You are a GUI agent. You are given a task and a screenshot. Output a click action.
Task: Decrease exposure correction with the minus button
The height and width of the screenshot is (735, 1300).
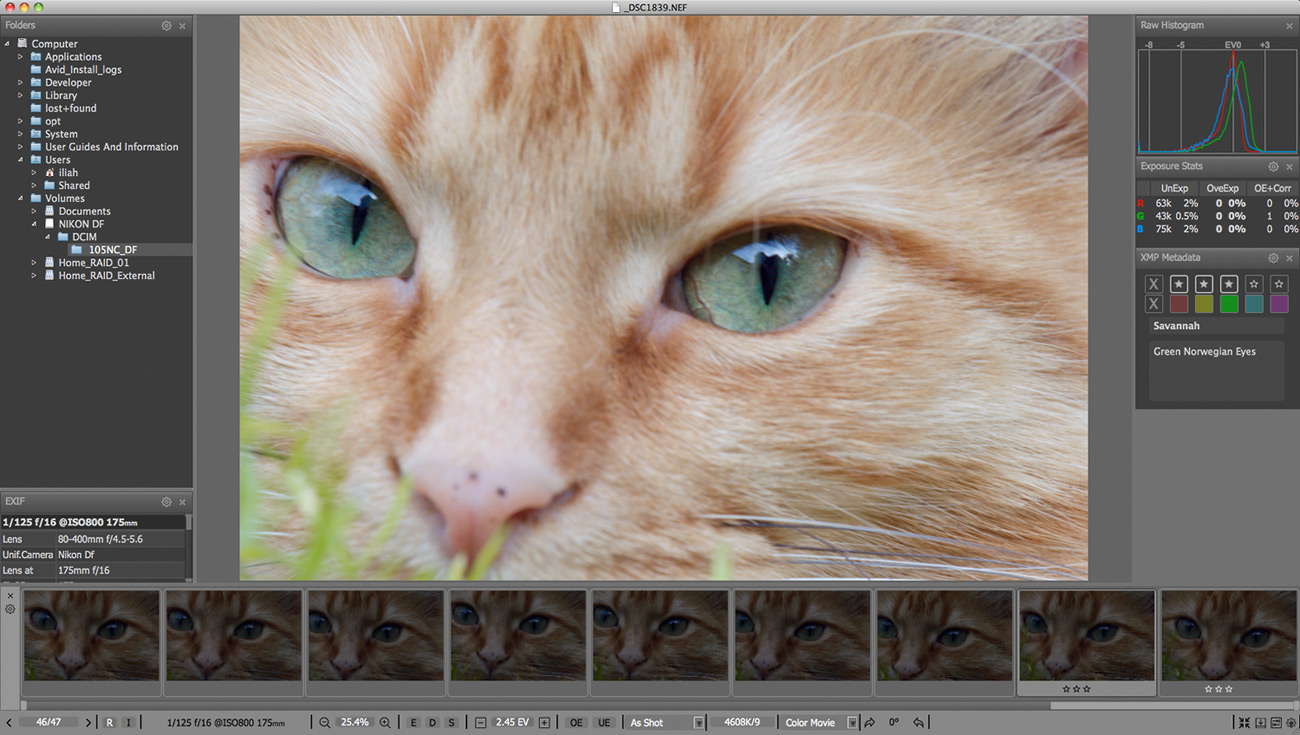[480, 722]
